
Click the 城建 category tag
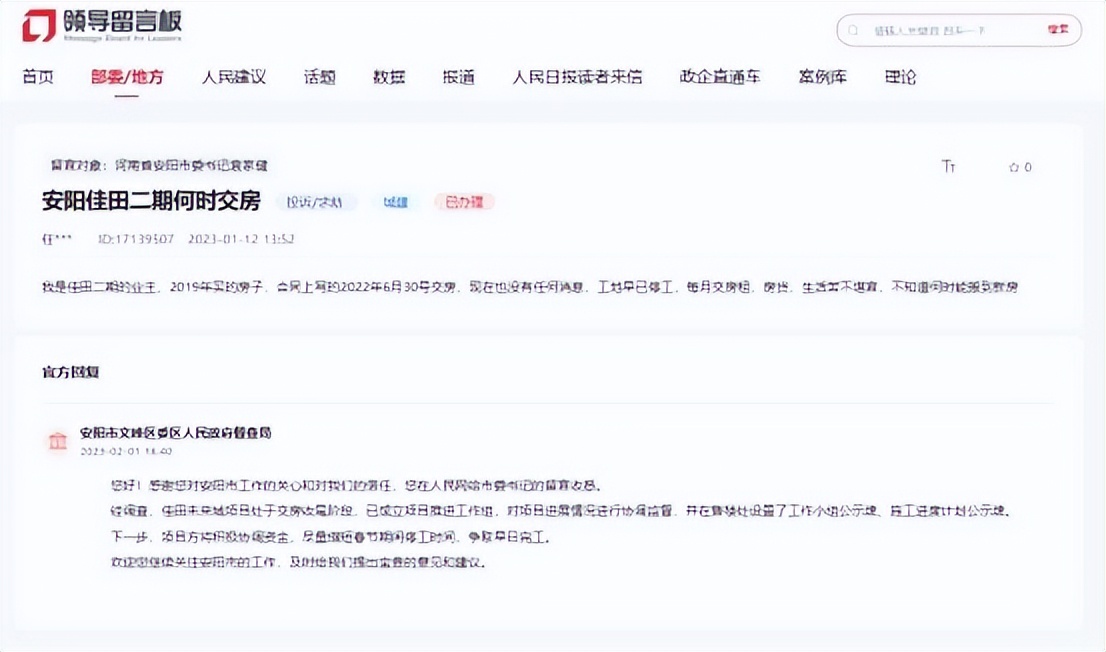pos(394,201)
